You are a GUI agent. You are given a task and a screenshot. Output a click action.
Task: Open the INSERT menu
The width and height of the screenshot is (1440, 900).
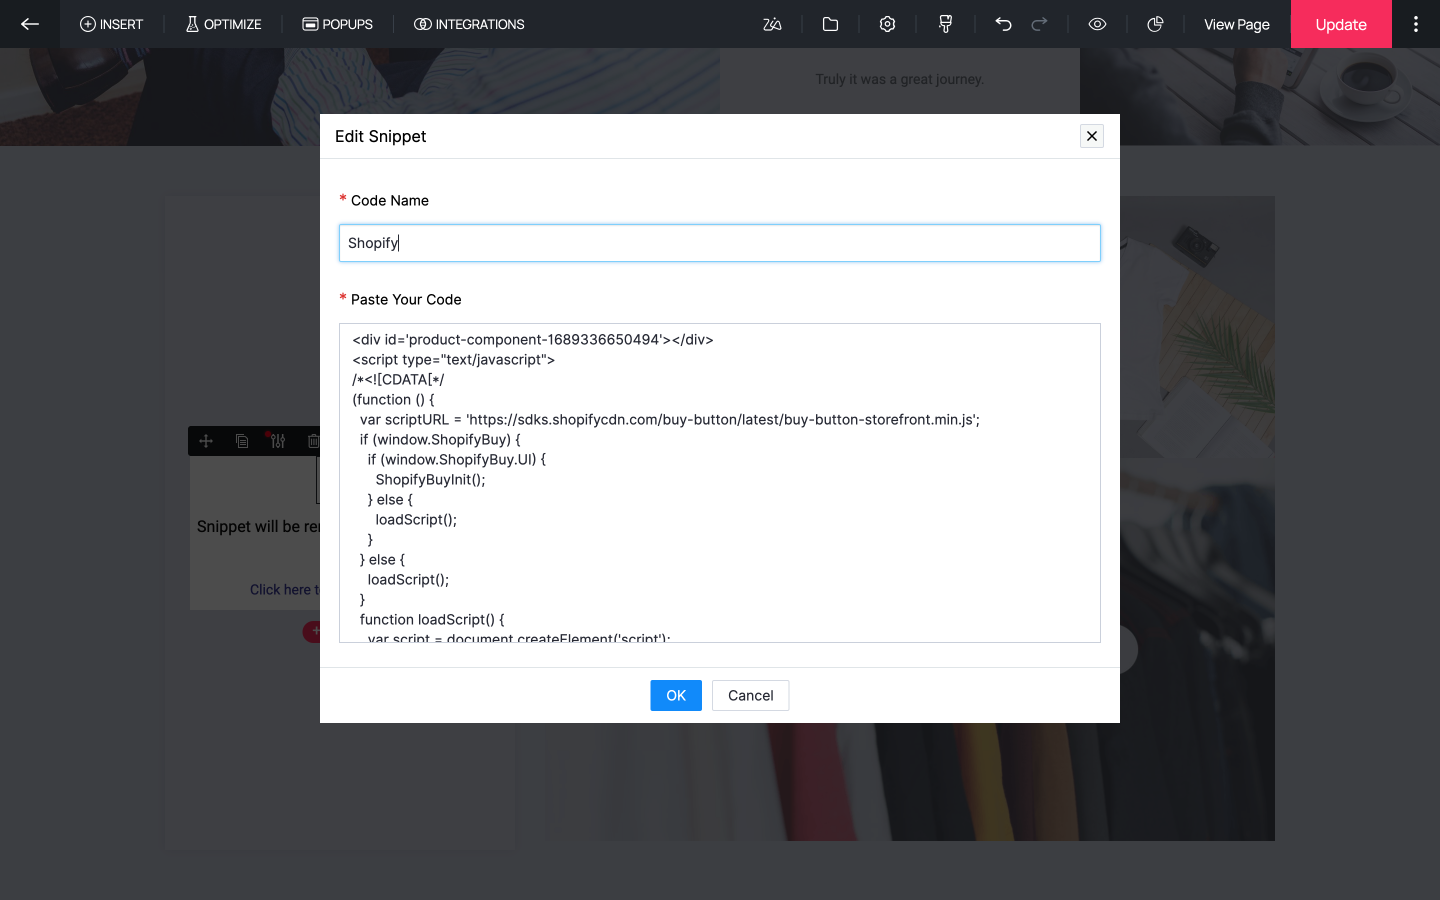[x=111, y=24]
